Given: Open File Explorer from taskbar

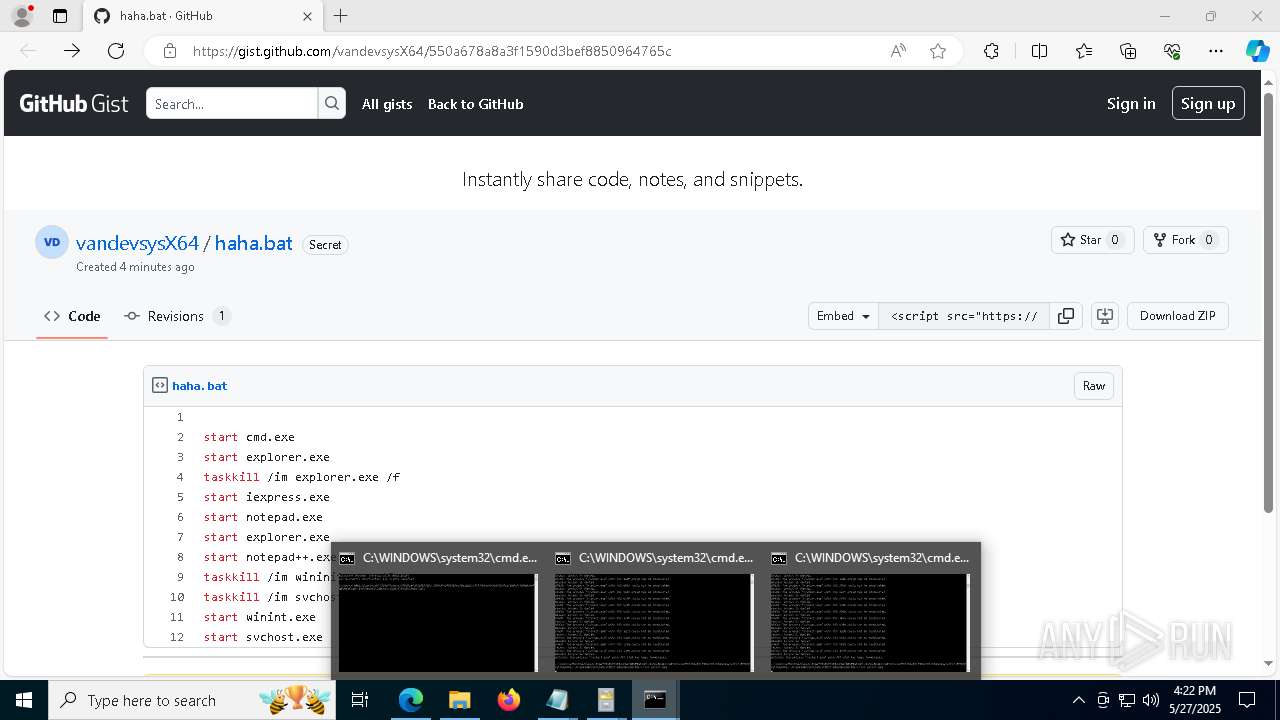Looking at the screenshot, I should click(459, 700).
